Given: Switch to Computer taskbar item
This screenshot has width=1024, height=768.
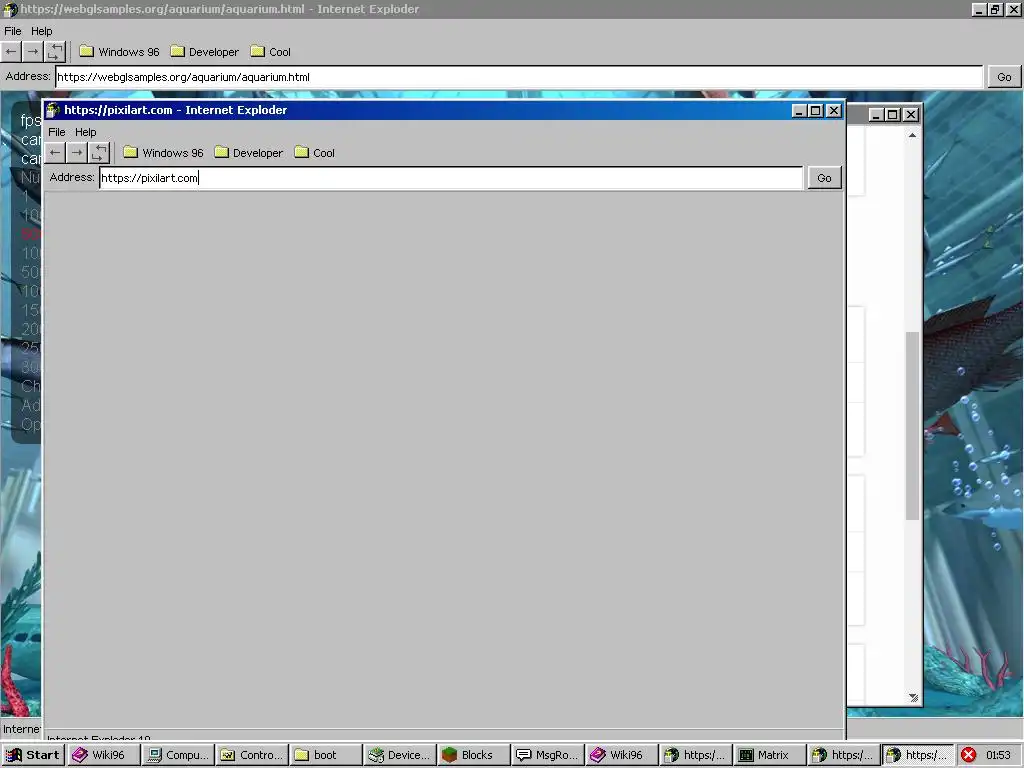Looking at the screenshot, I should [x=178, y=755].
